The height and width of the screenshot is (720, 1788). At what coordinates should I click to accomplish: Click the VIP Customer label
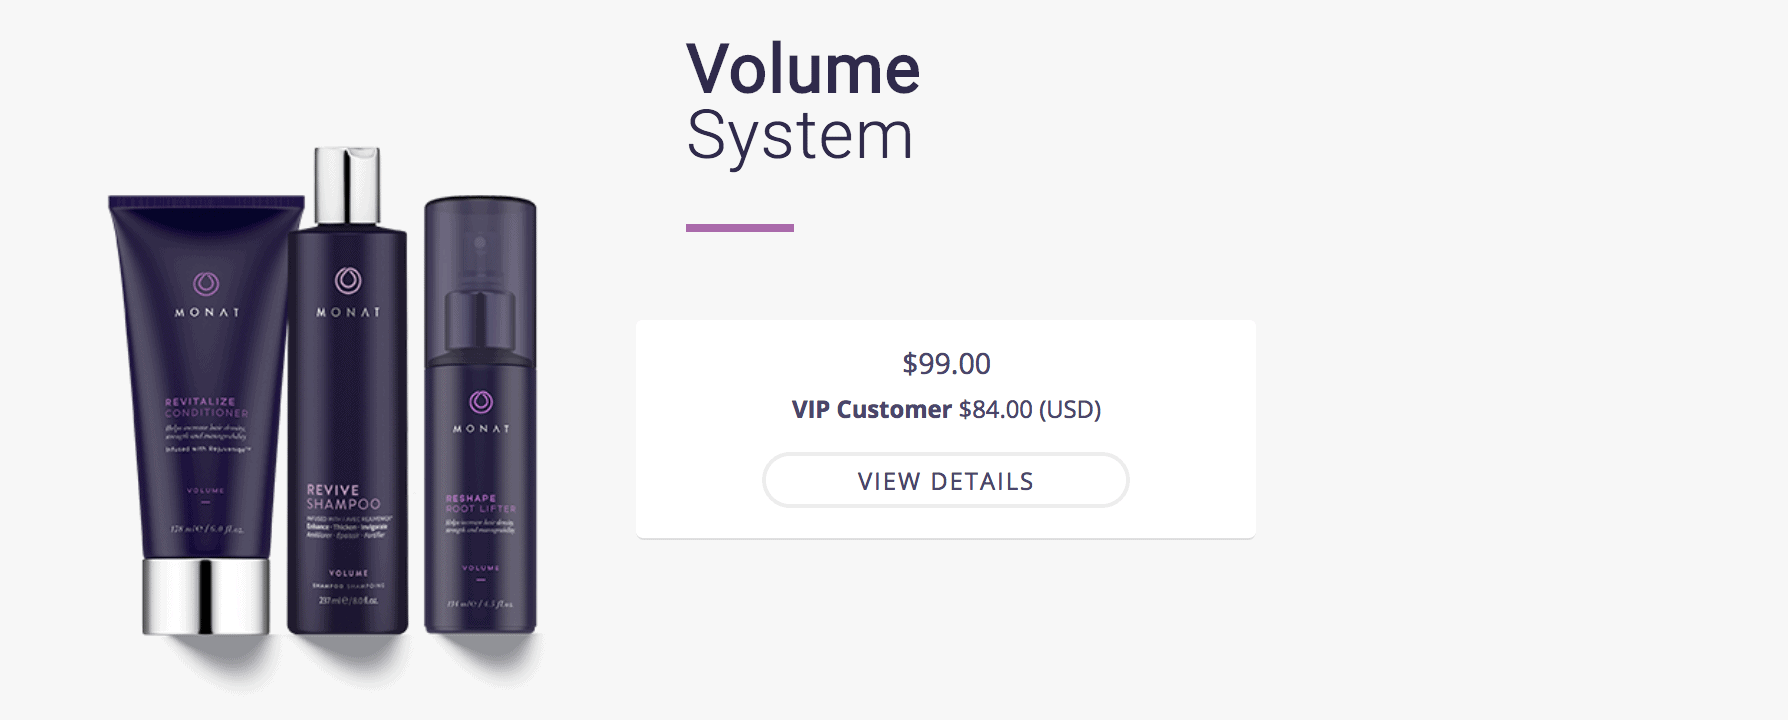[x=871, y=410]
